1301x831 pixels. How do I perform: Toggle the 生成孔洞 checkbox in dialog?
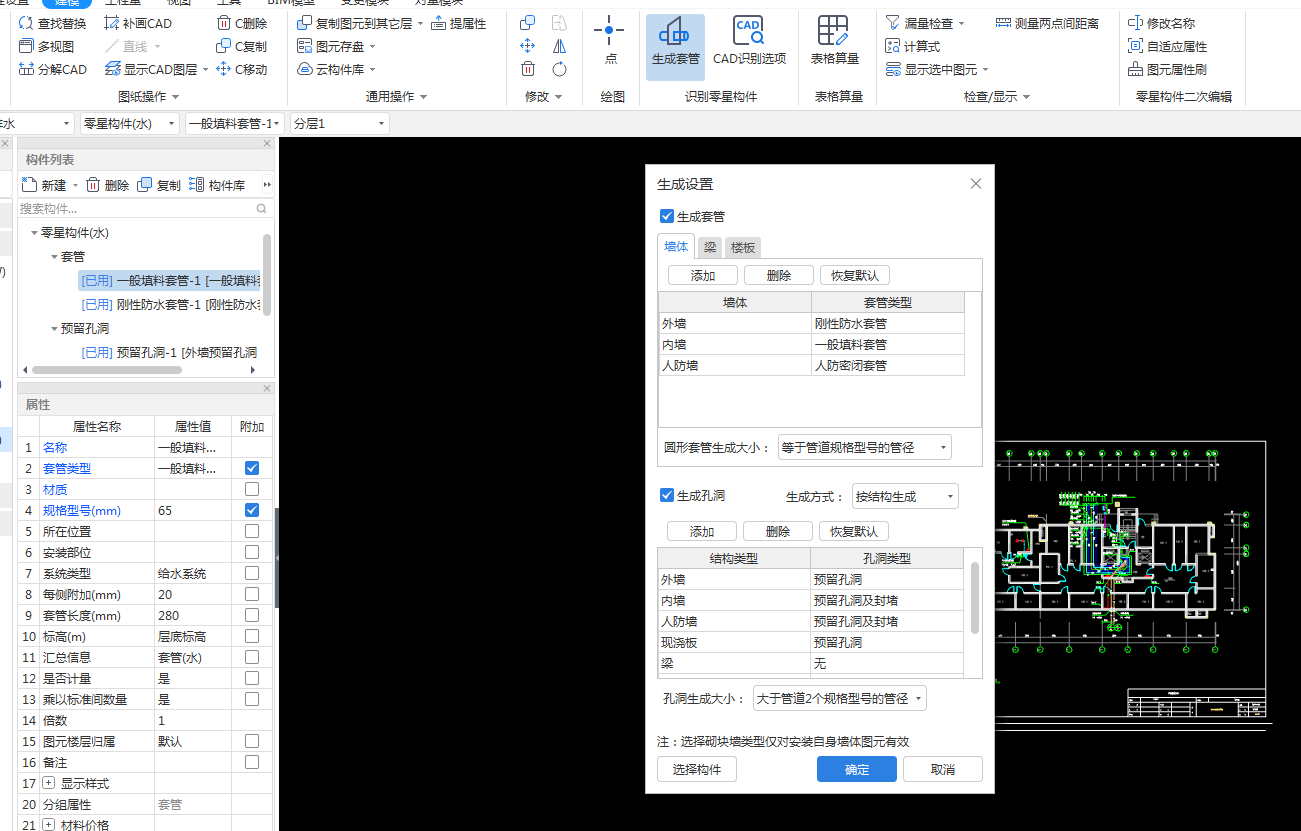(x=667, y=495)
